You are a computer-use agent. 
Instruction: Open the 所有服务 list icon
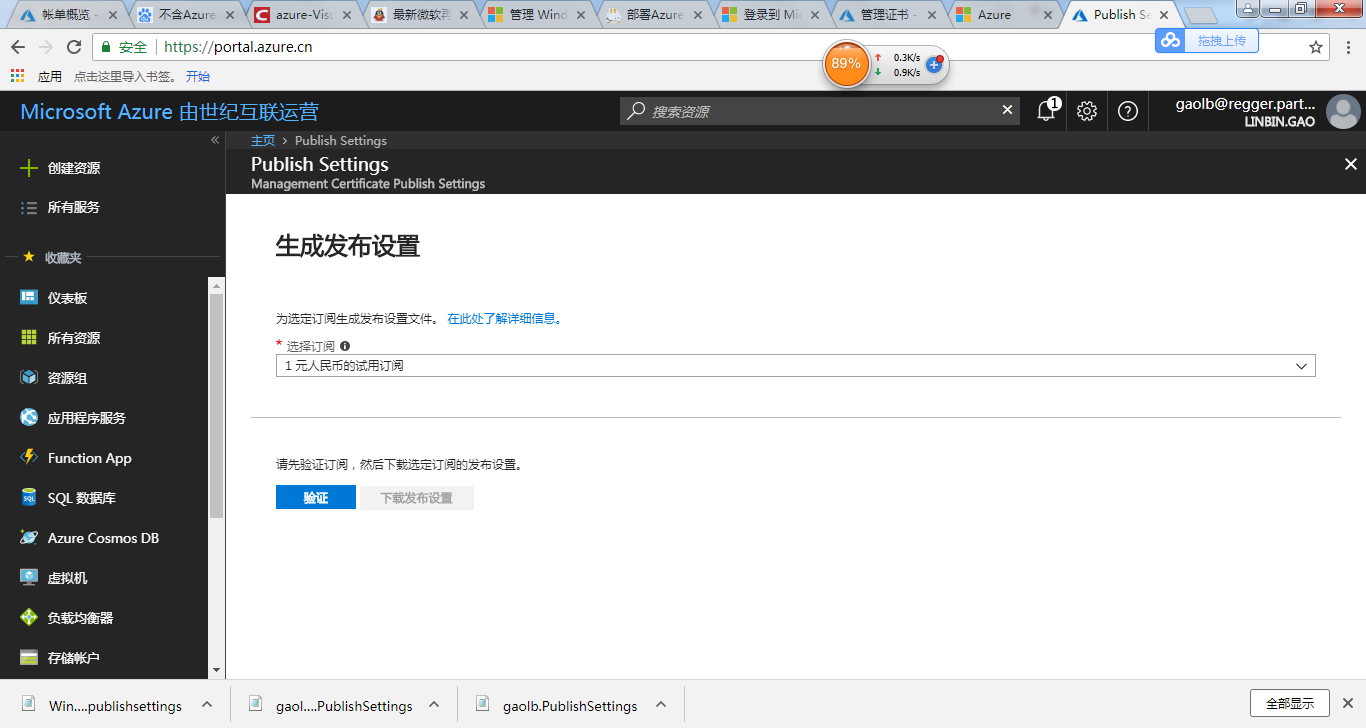[29, 208]
